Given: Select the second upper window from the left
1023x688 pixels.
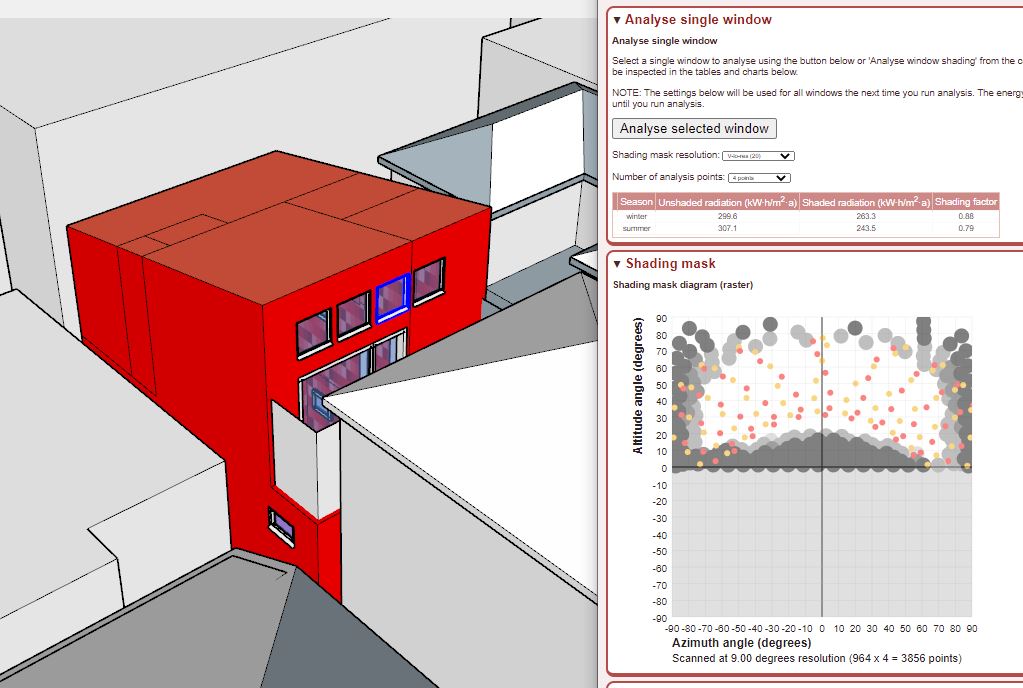Looking at the screenshot, I should tap(353, 314).
